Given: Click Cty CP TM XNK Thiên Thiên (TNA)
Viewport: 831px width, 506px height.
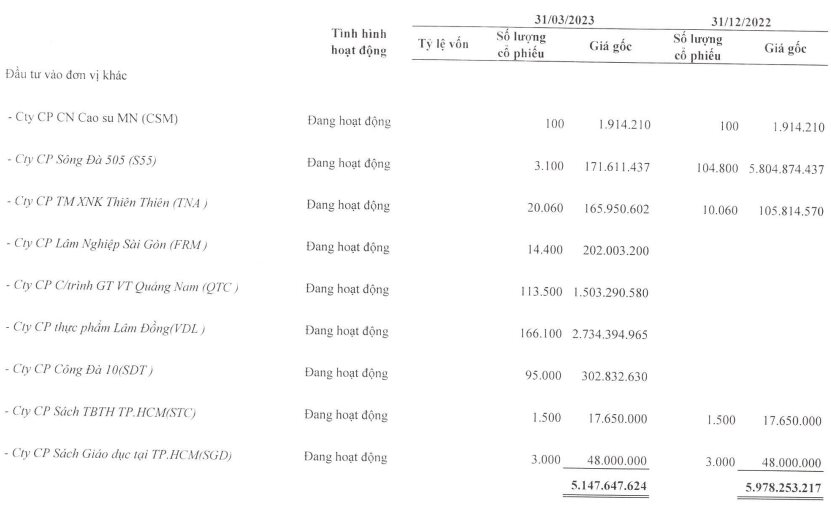Looking at the screenshot, I should (x=107, y=202).
